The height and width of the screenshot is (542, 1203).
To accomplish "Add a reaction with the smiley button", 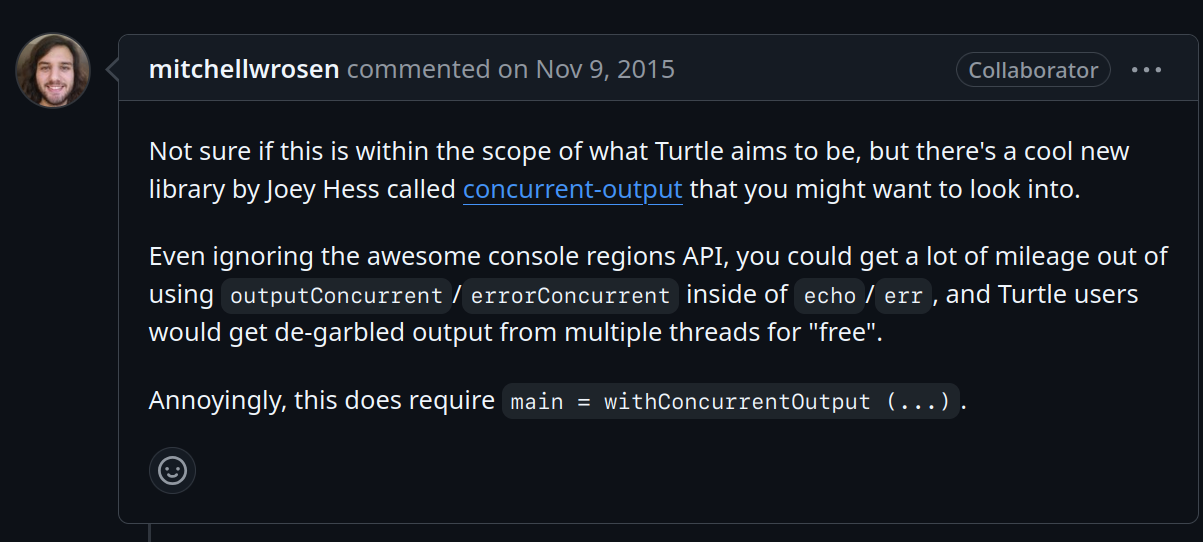I will (172, 470).
